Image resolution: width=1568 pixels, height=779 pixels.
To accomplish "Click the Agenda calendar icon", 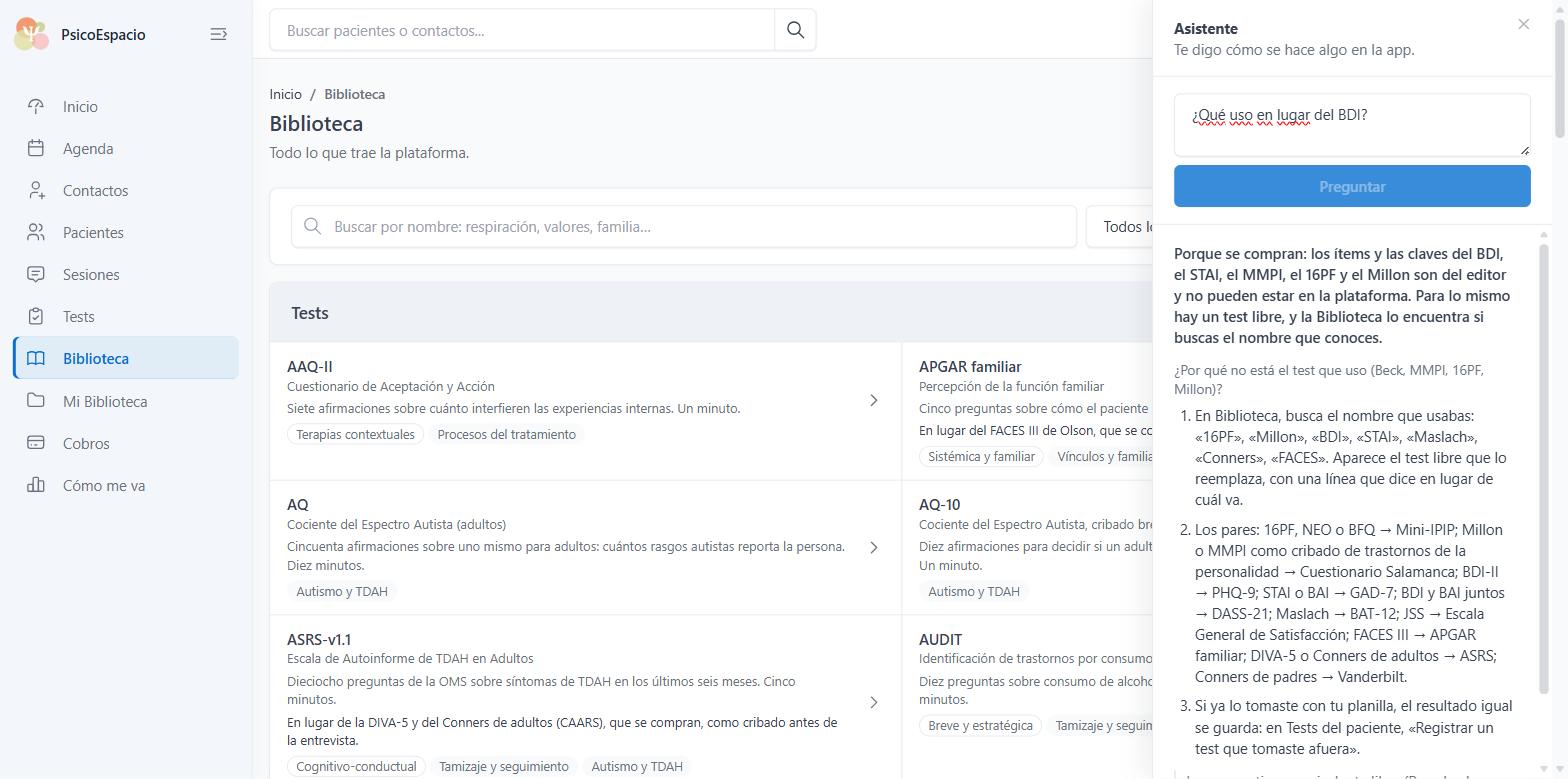I will (x=36, y=148).
